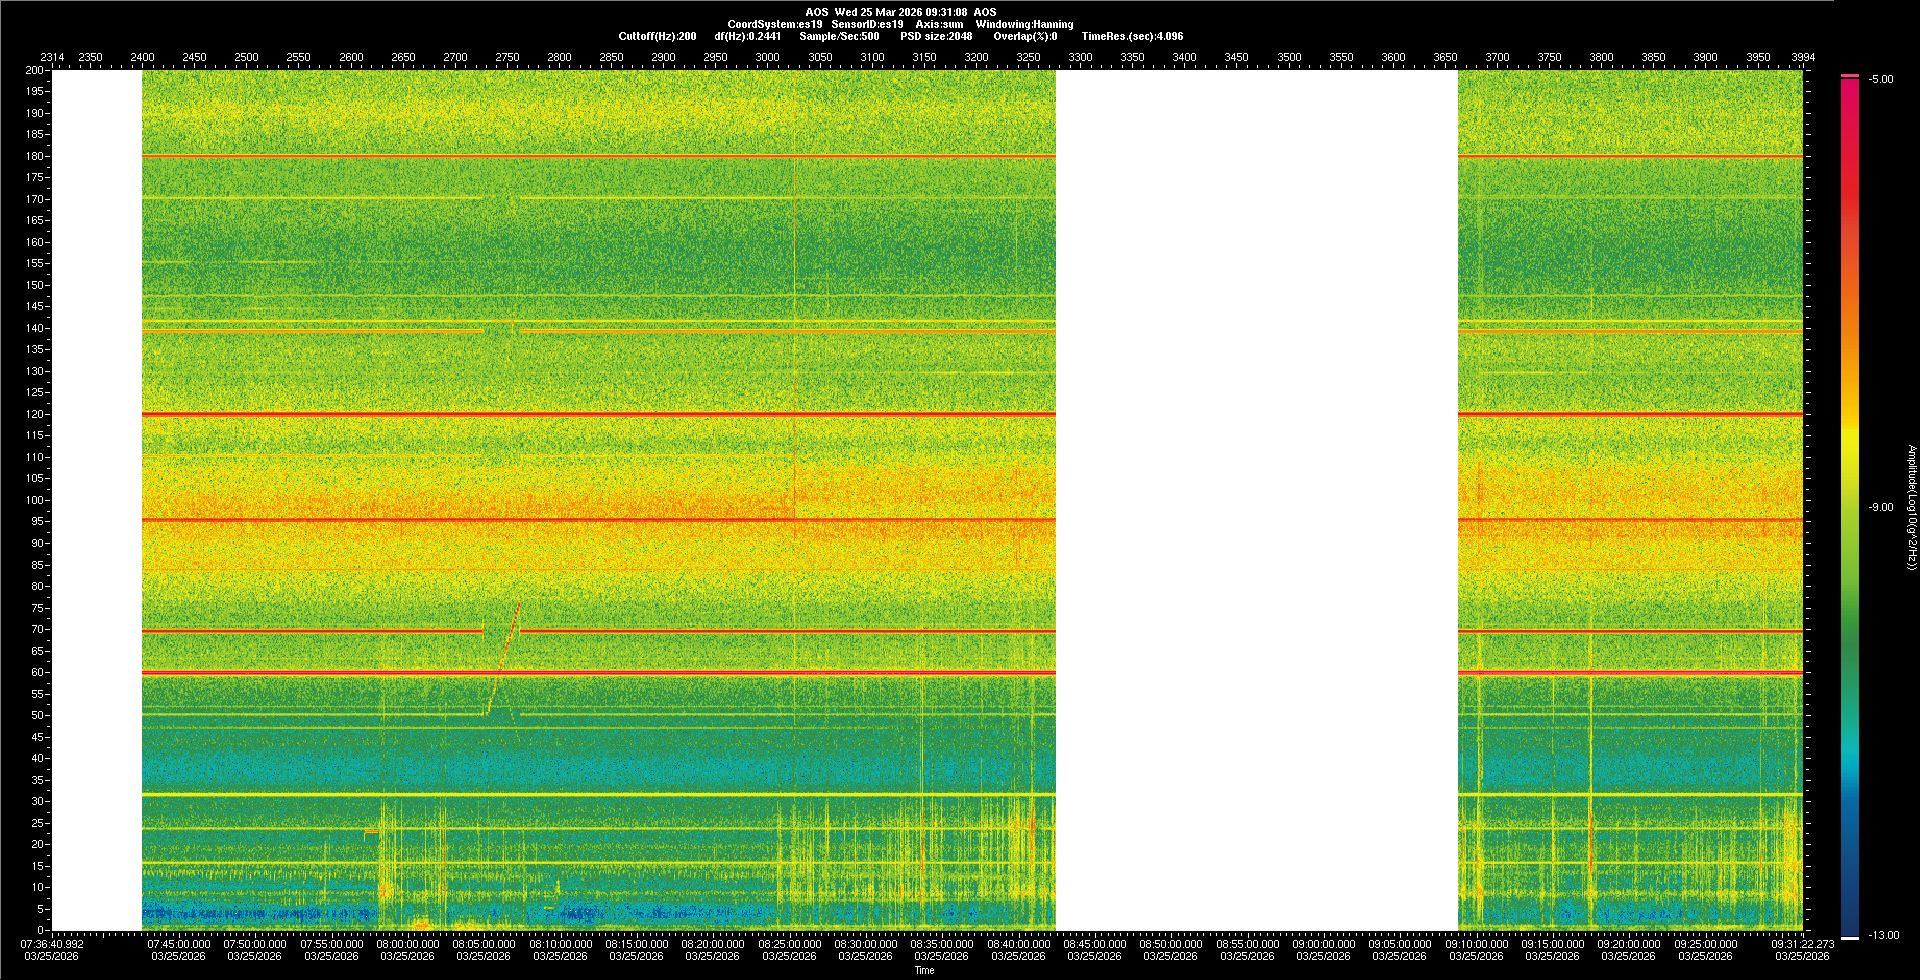Screen dimensions: 1920x980
Task: Click the Cutoff(Hz):200 parameter label
Action: (657, 36)
